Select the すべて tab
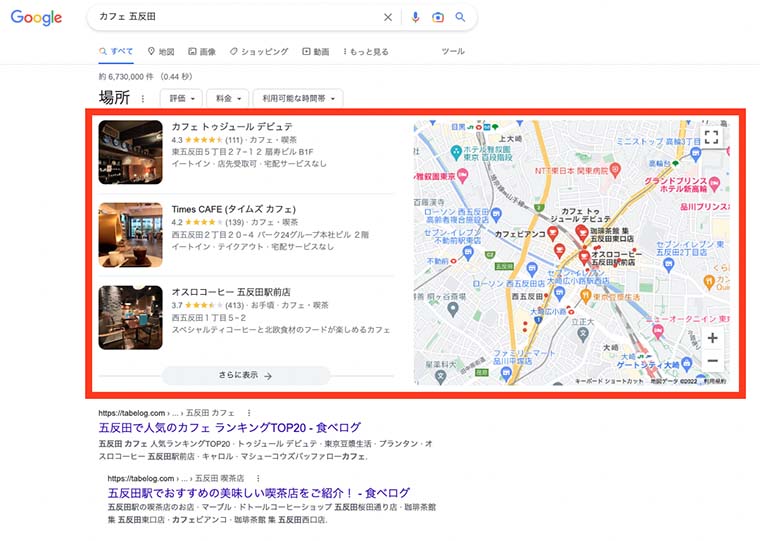Image resolution: width=760 pixels, height=541 pixels. [x=116, y=51]
